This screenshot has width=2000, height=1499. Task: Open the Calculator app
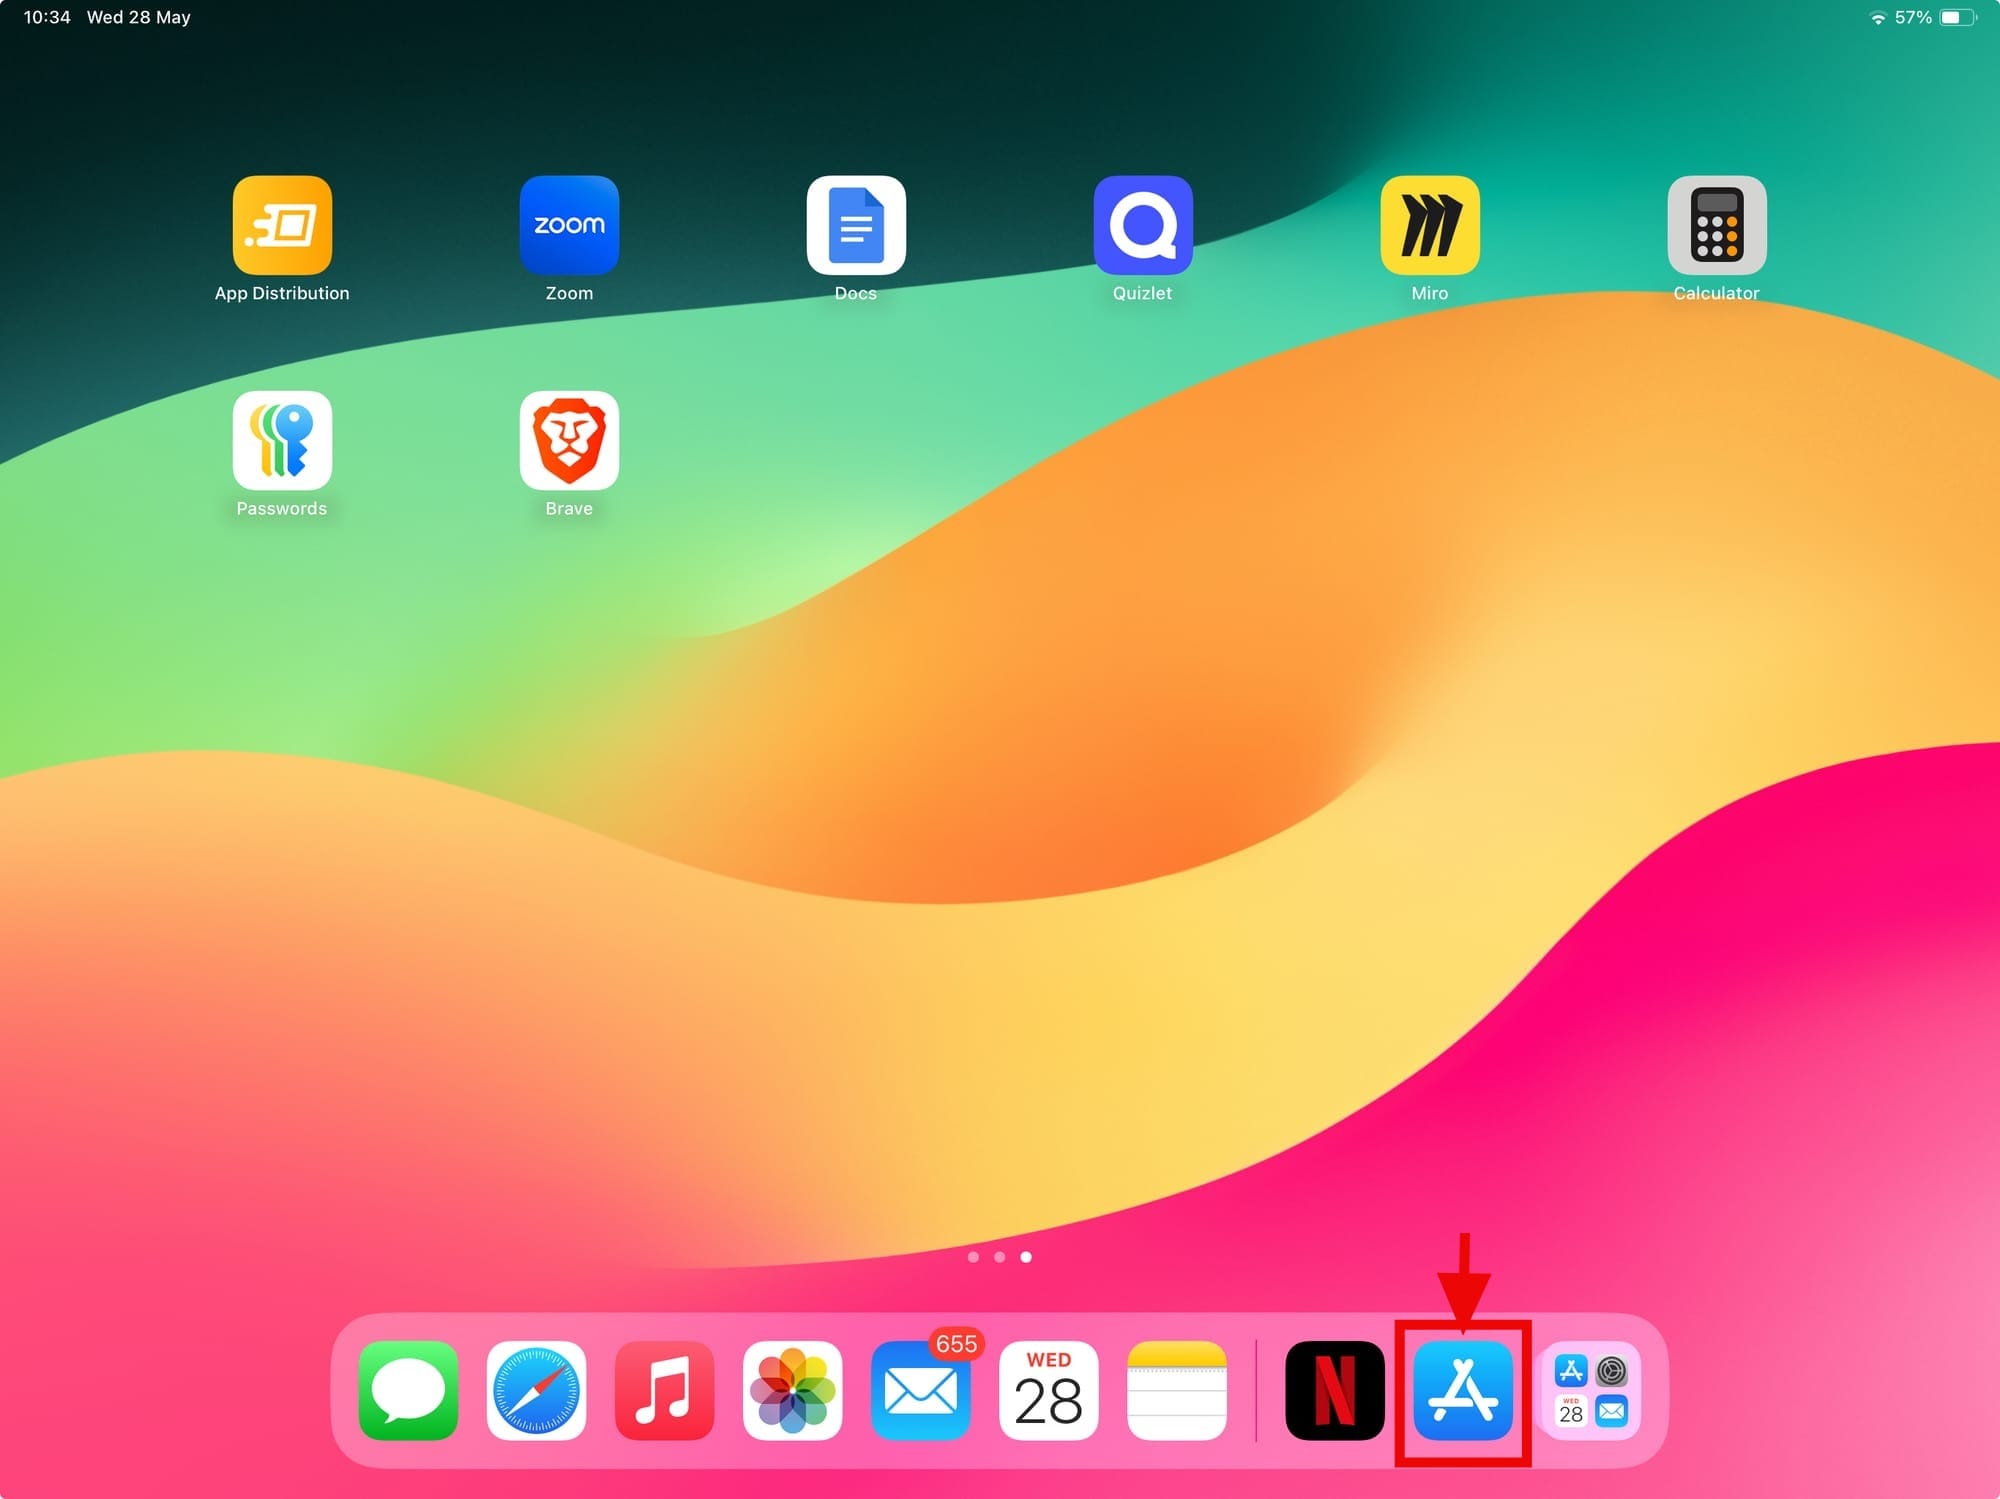(x=1717, y=226)
